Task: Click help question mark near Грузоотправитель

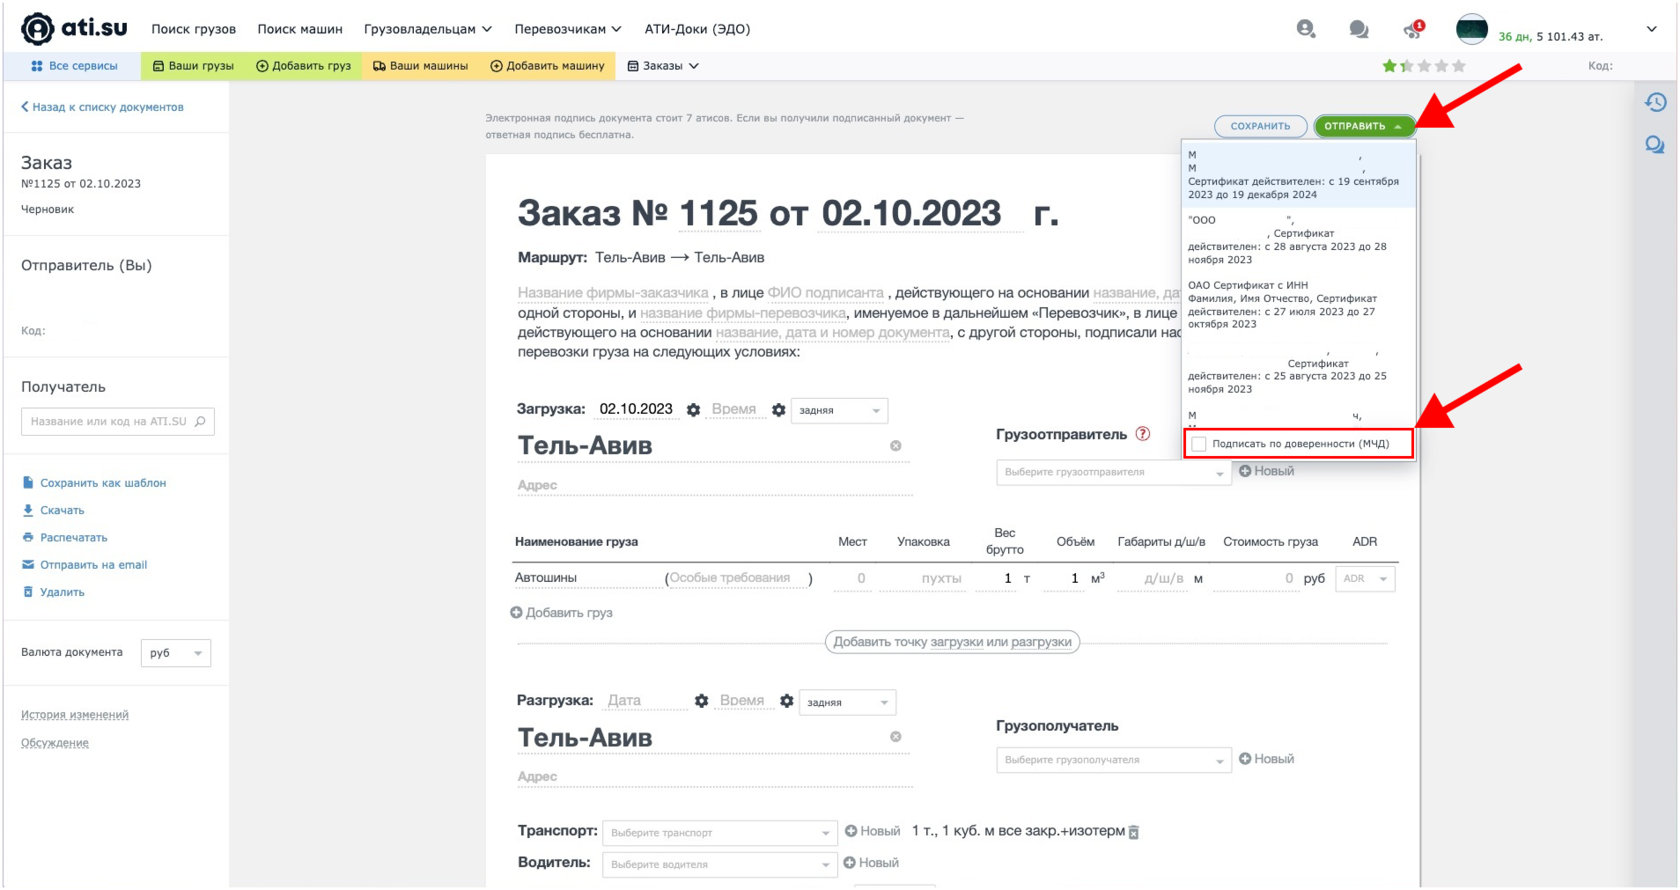Action: [1143, 434]
